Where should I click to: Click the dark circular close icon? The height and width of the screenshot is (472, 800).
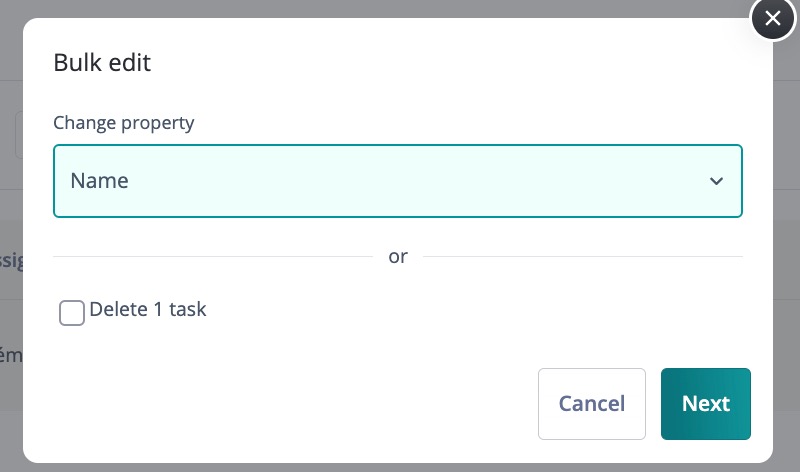772,20
